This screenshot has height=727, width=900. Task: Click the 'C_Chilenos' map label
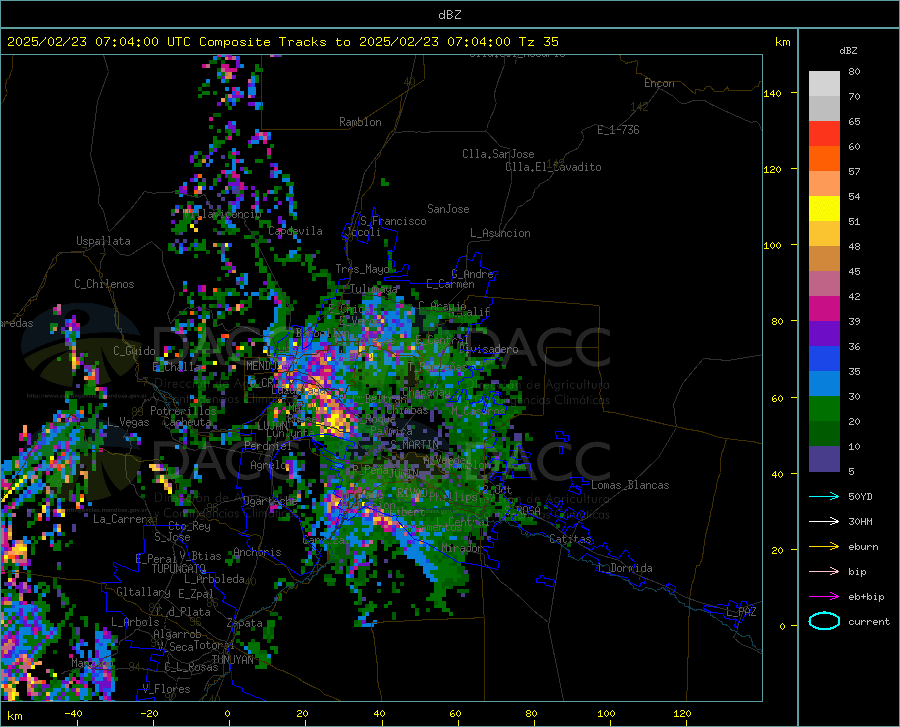tap(104, 284)
